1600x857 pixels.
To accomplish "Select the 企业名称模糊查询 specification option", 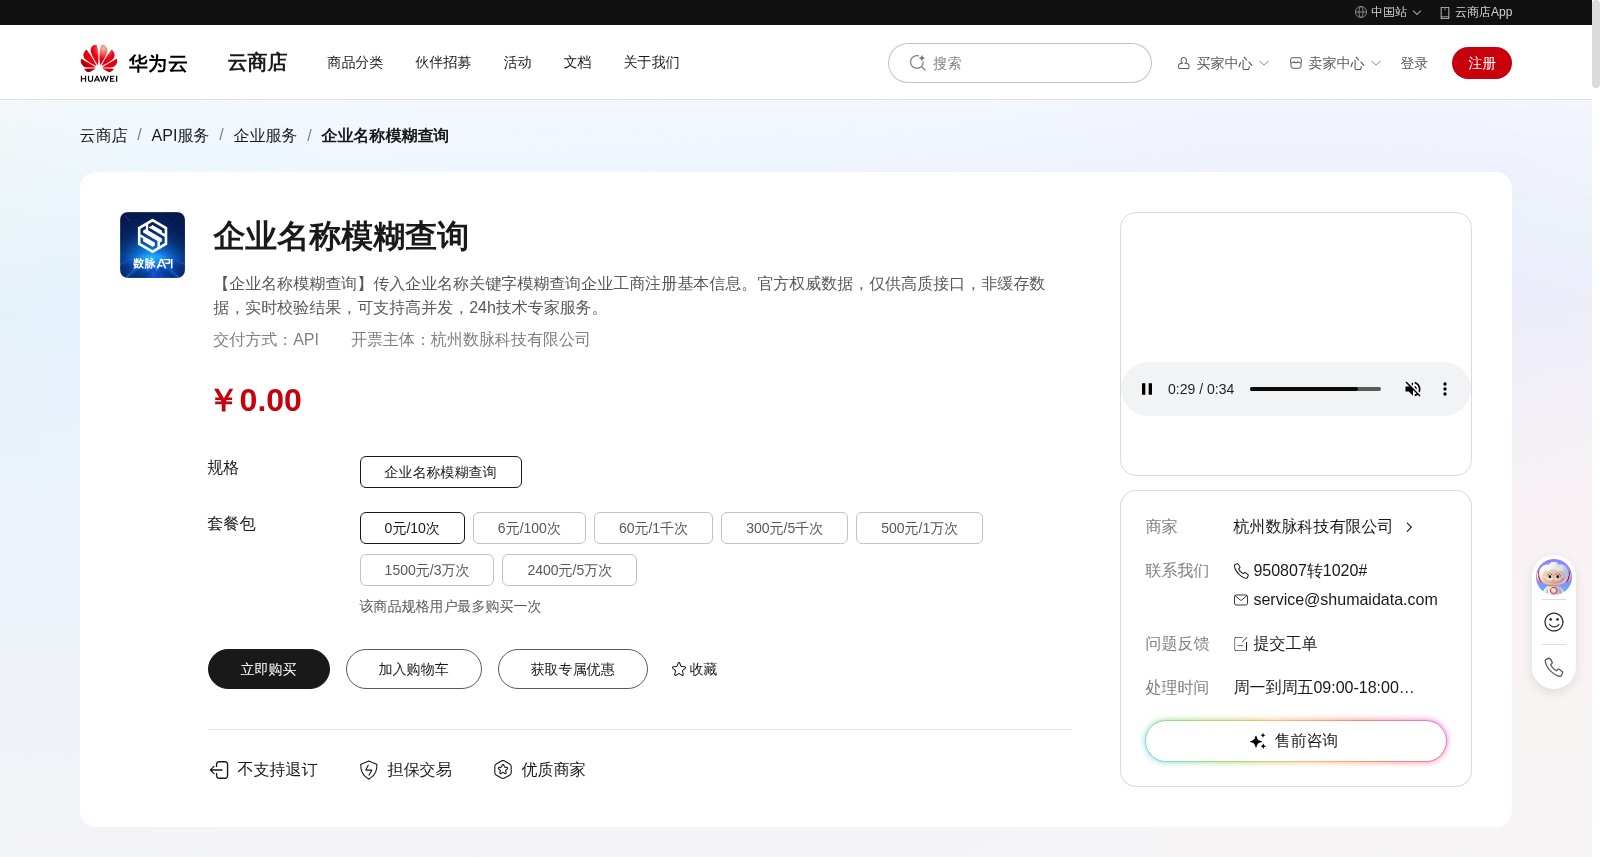I will (x=441, y=472).
